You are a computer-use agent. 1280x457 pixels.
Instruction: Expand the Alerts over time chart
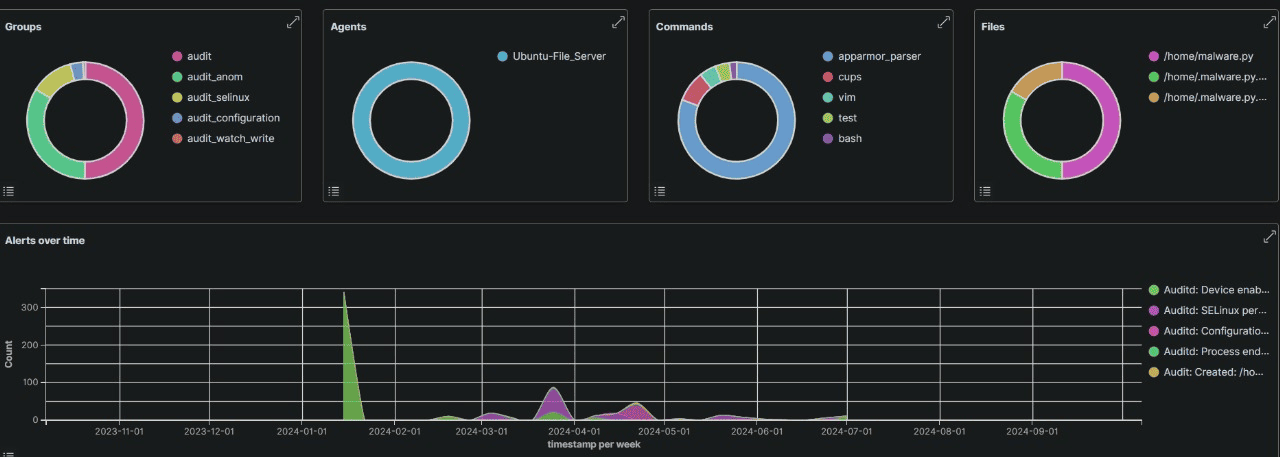[1269, 237]
